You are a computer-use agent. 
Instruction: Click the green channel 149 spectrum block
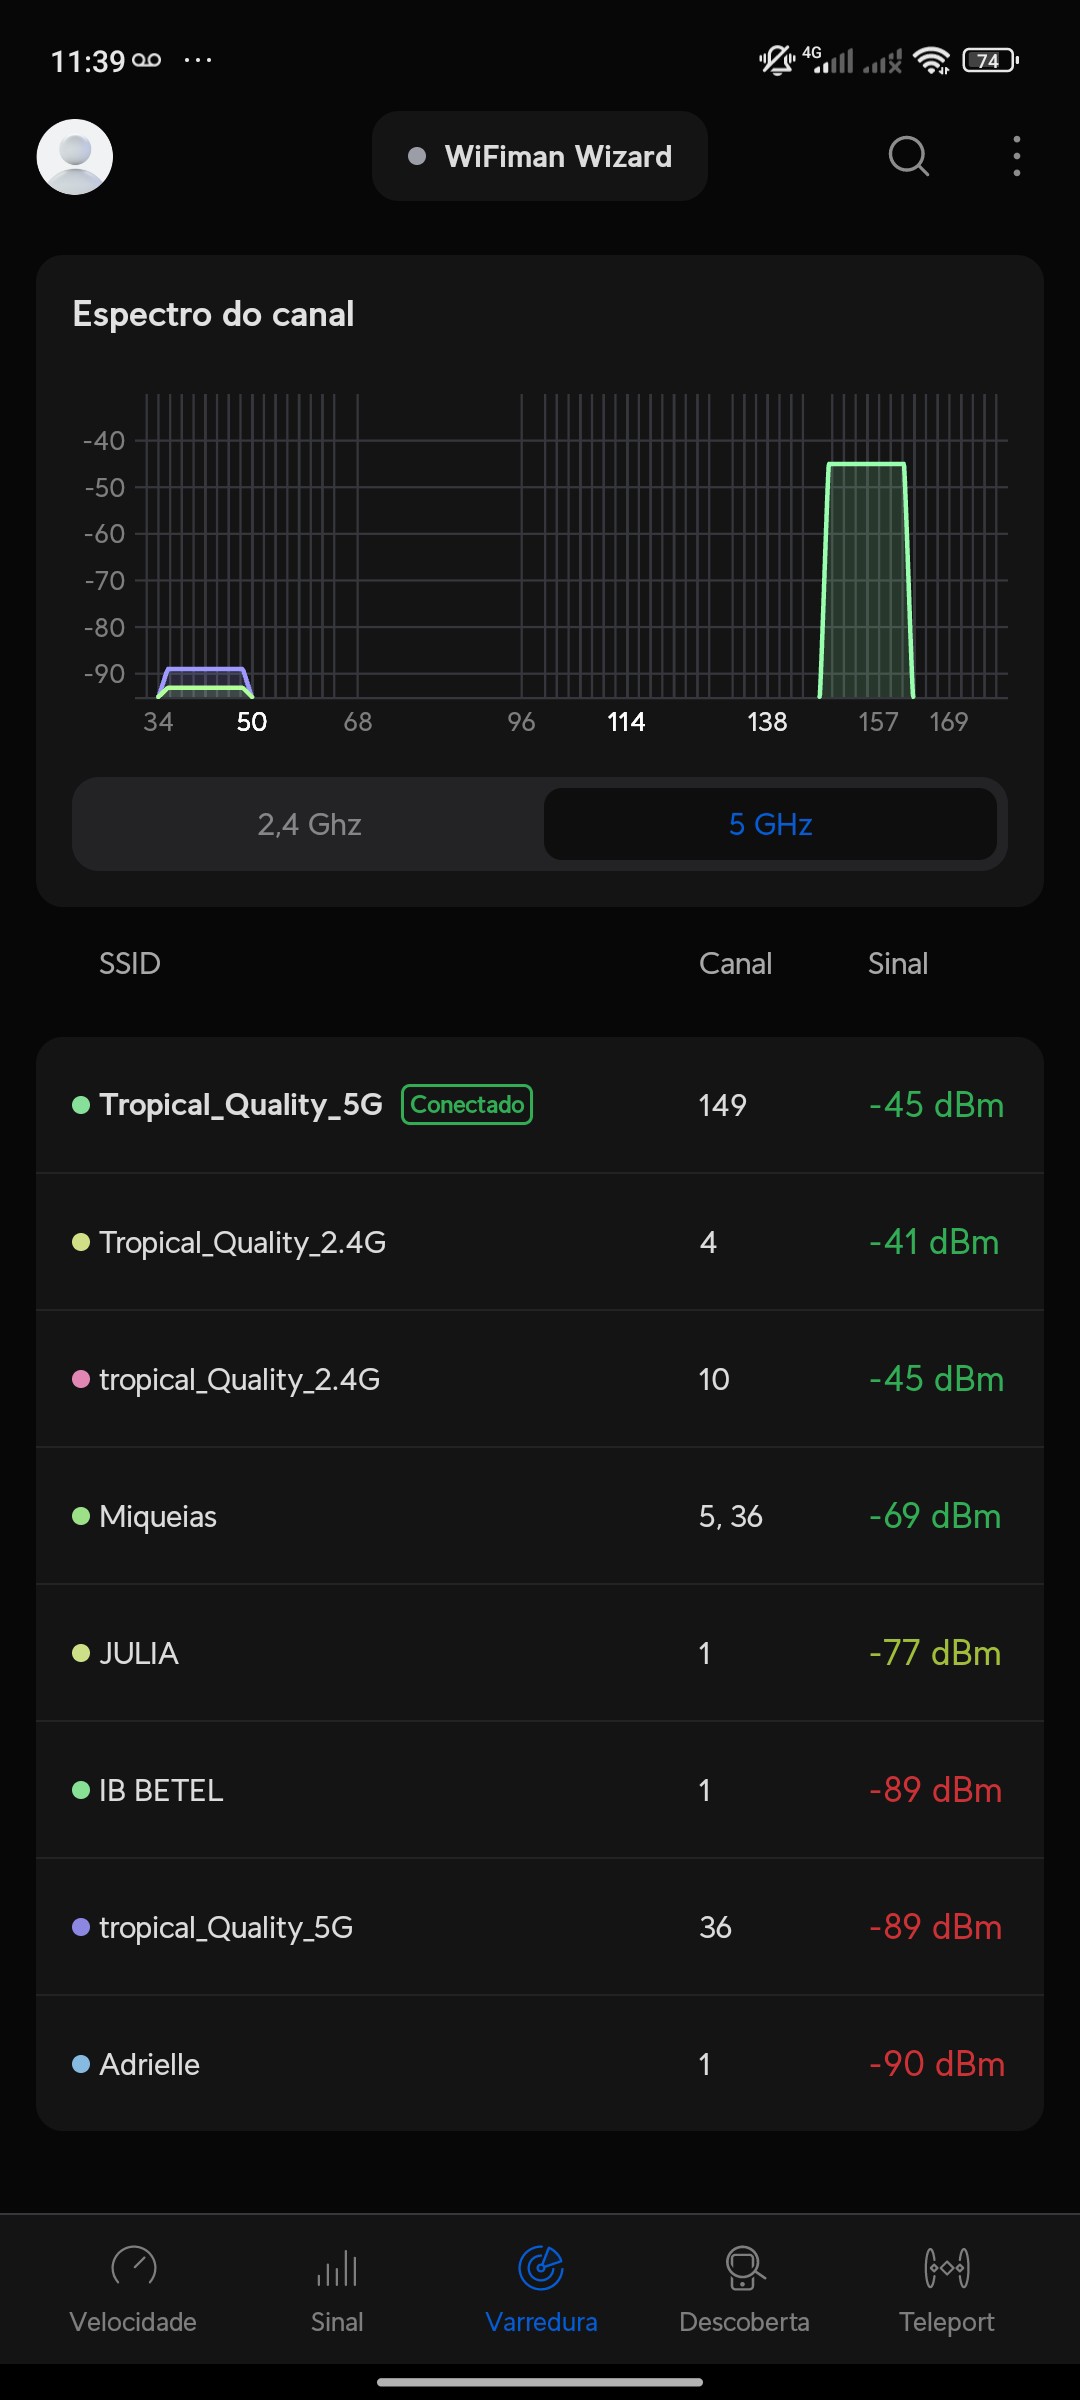click(x=866, y=580)
